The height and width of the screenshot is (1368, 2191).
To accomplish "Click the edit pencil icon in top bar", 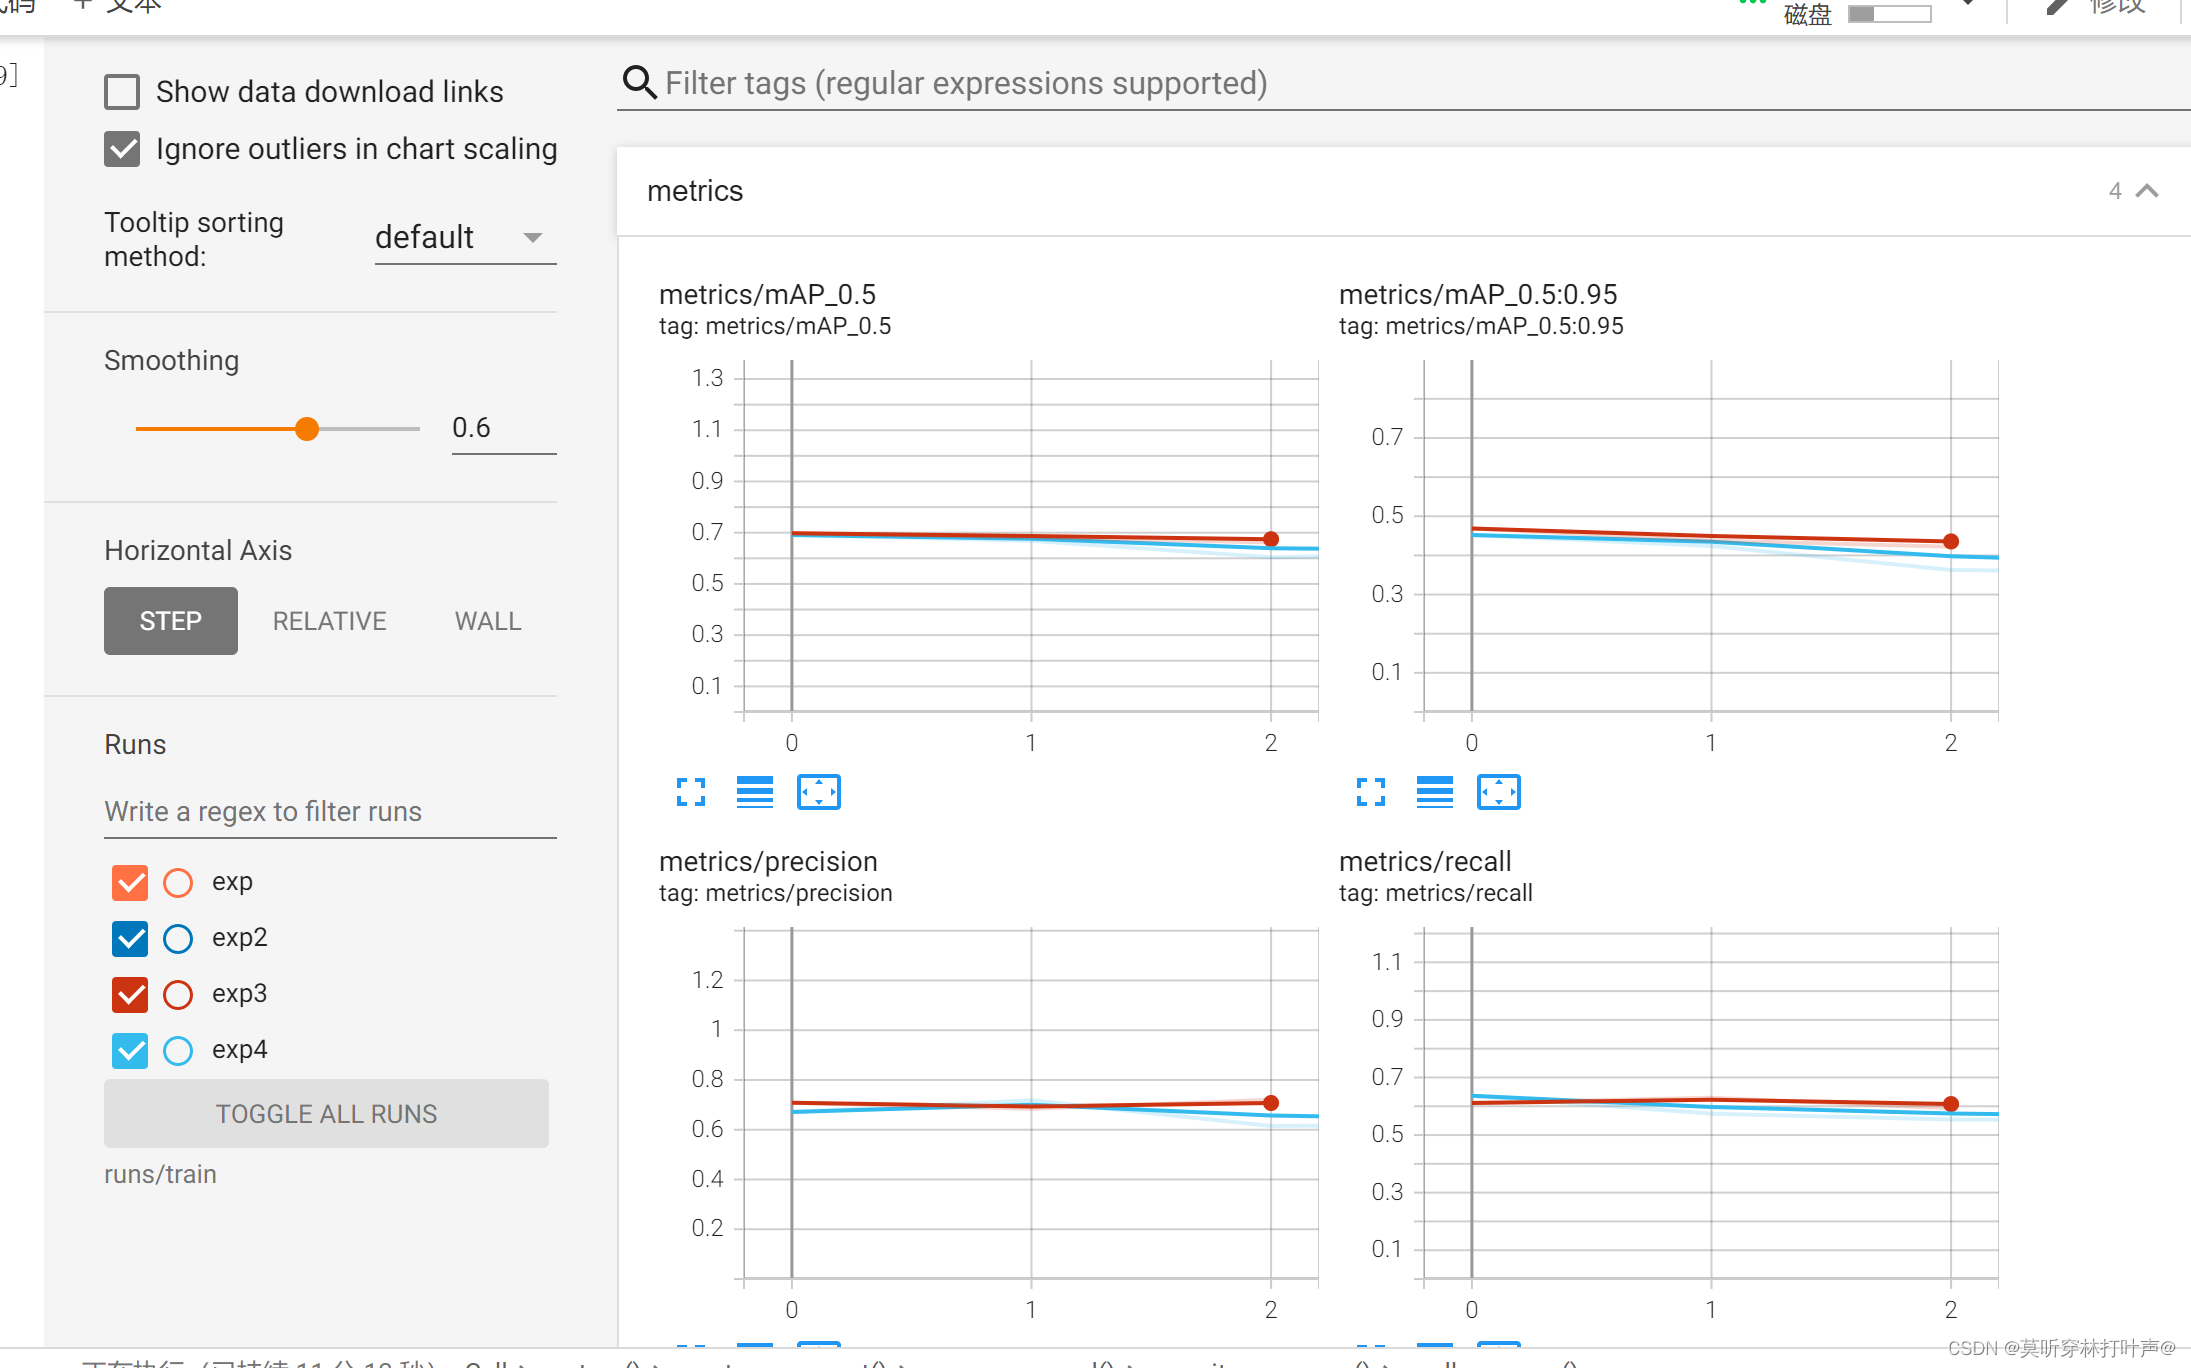I will 2056,8.
